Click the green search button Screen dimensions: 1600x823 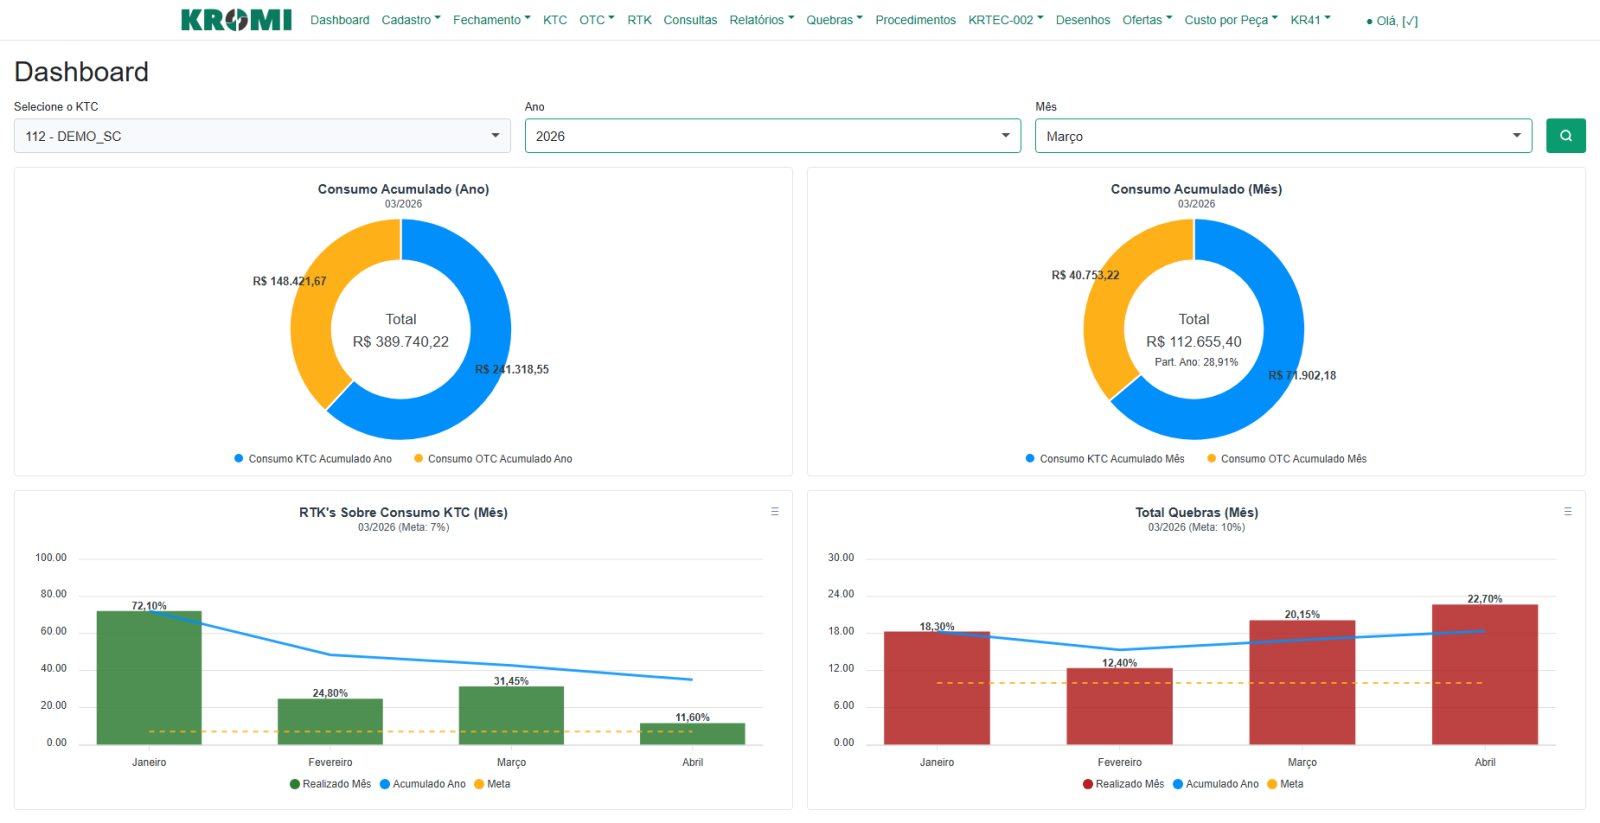click(x=1565, y=136)
